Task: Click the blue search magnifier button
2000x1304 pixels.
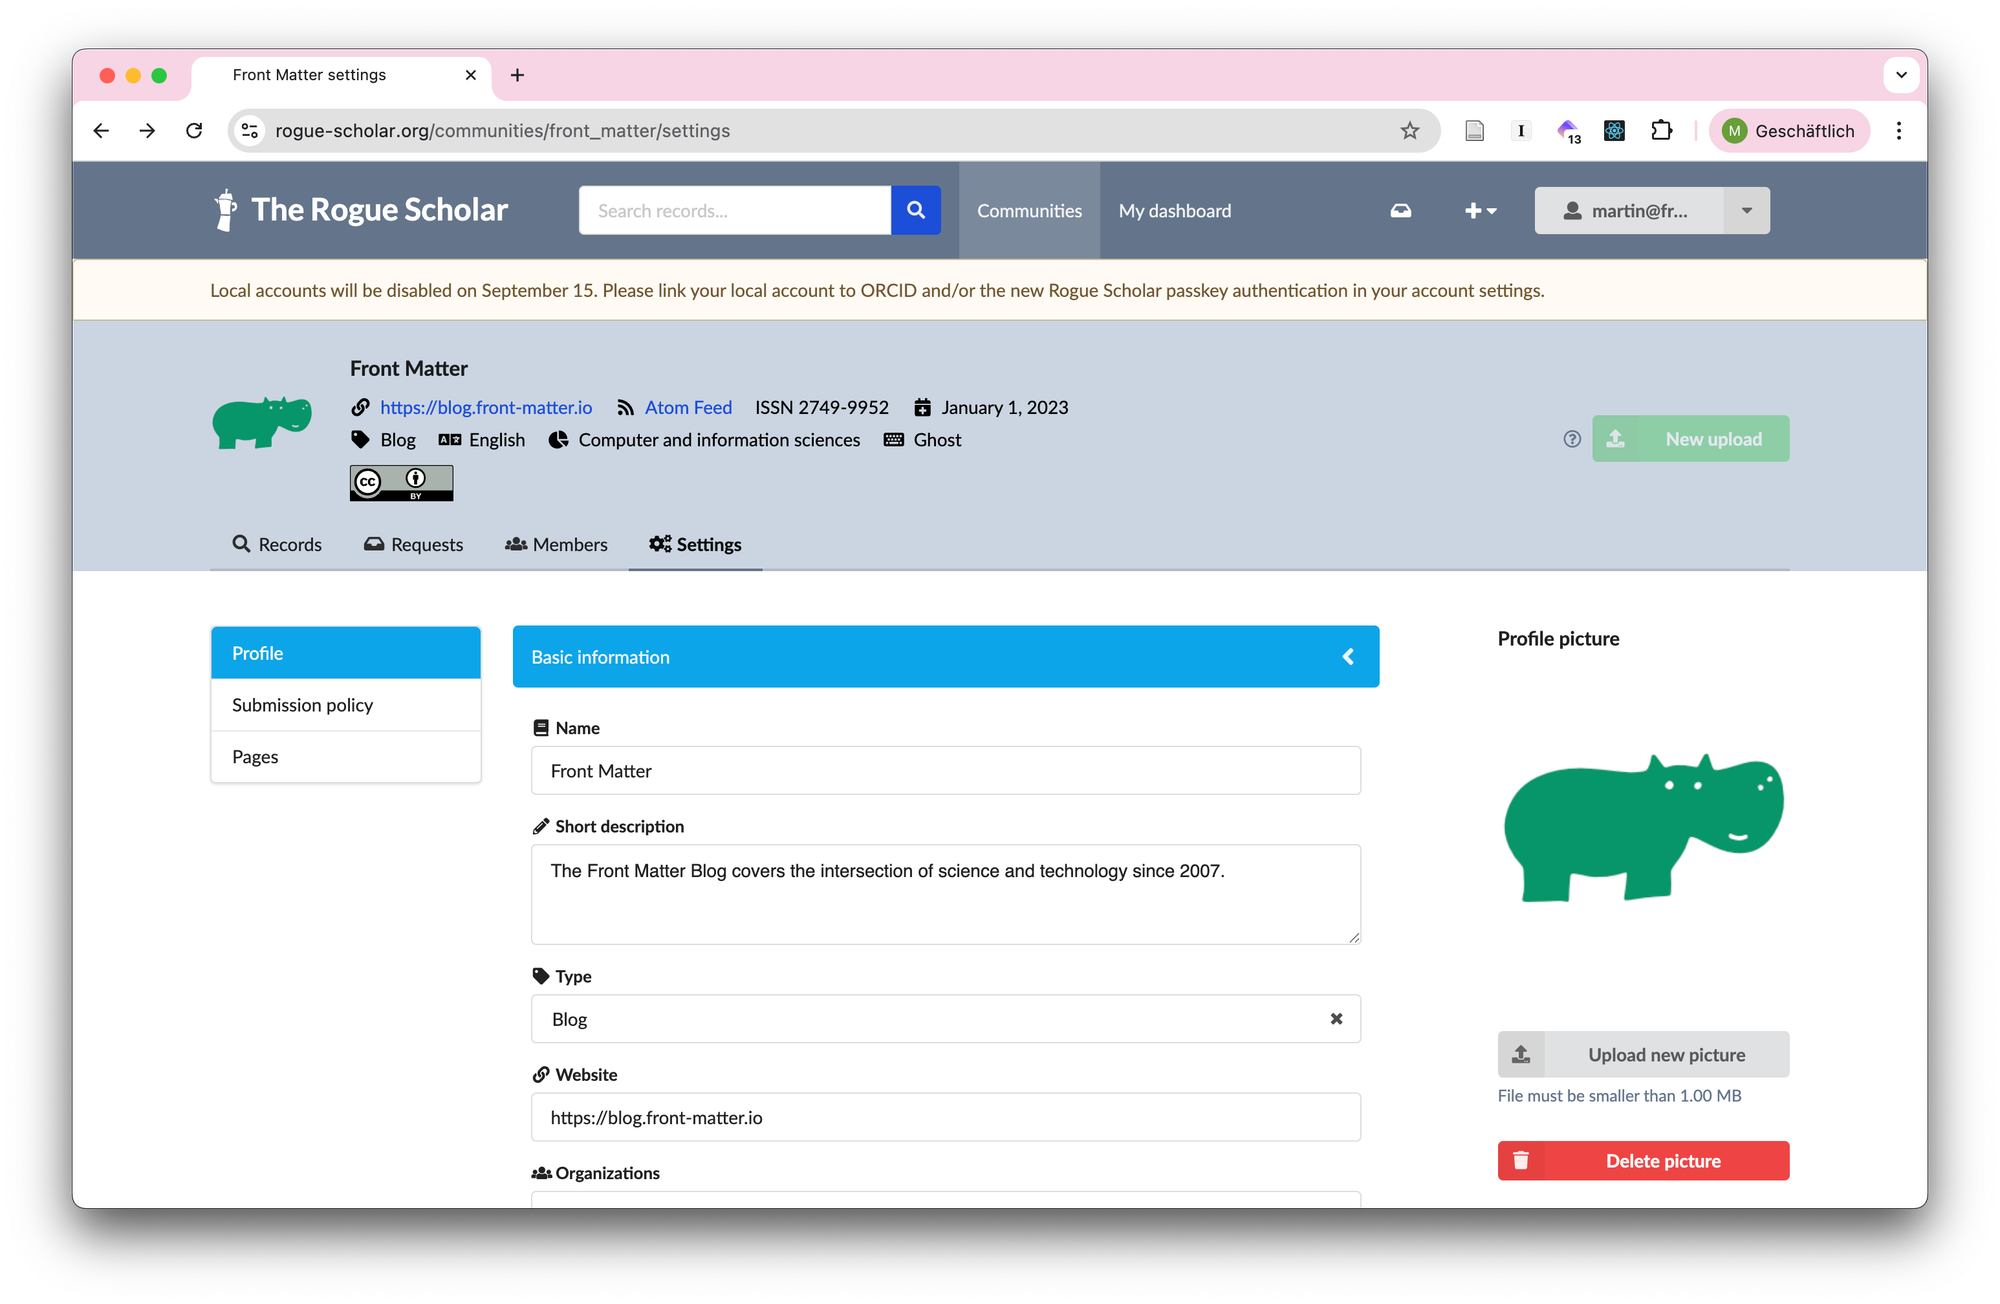Action: (915, 210)
